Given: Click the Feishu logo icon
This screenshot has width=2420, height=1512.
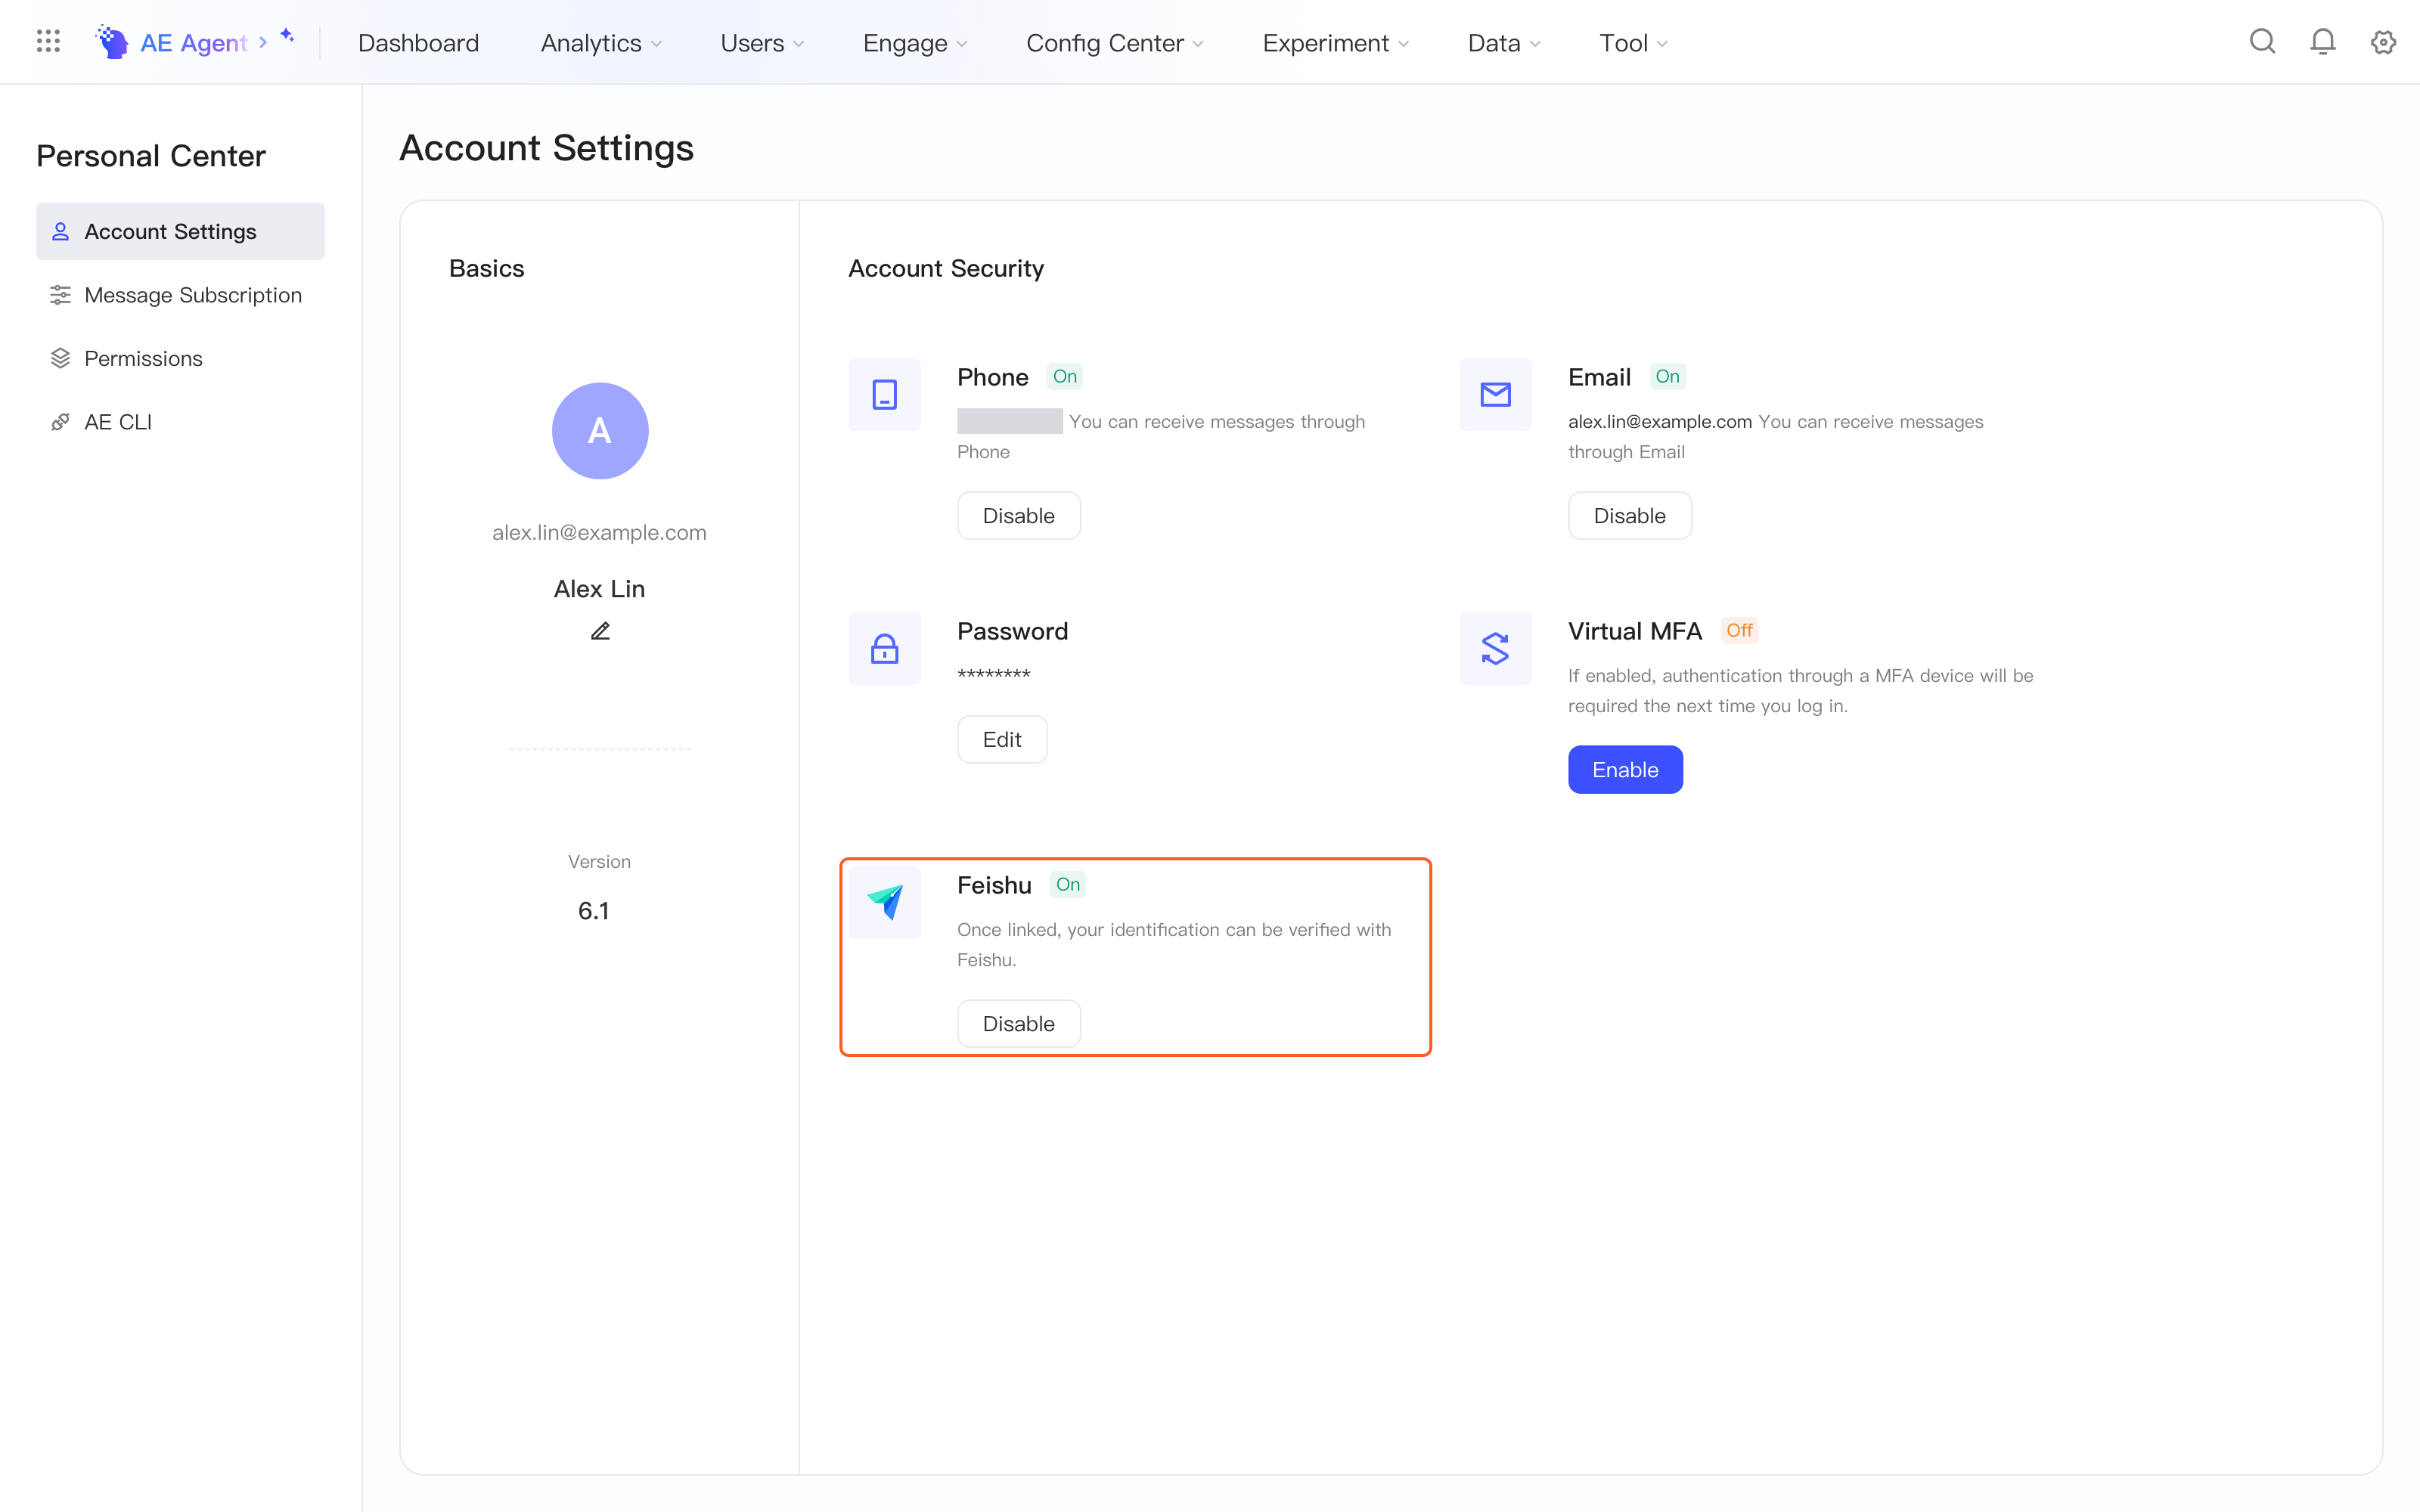Looking at the screenshot, I should coord(885,903).
